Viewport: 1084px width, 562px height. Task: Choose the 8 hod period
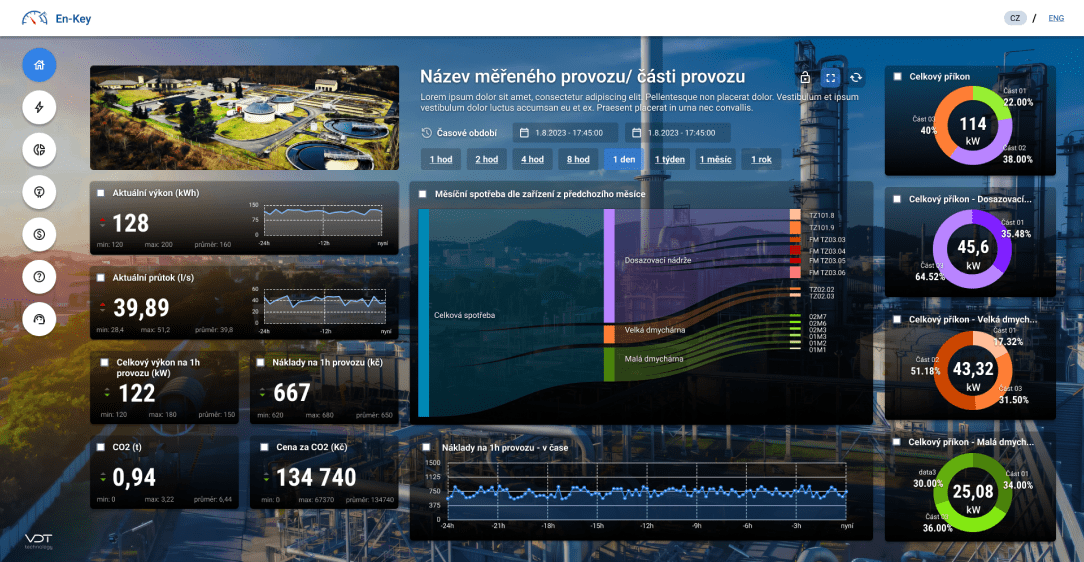(577, 159)
